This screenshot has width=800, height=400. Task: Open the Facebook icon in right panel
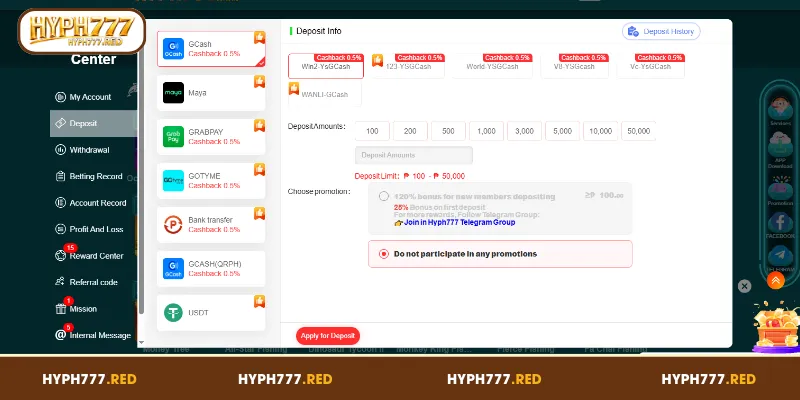coord(780,223)
